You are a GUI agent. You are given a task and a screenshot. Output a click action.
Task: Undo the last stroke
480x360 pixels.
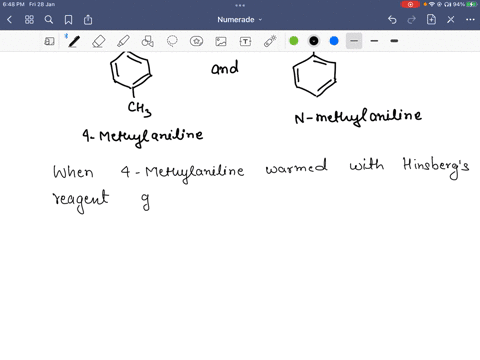pos(392,20)
